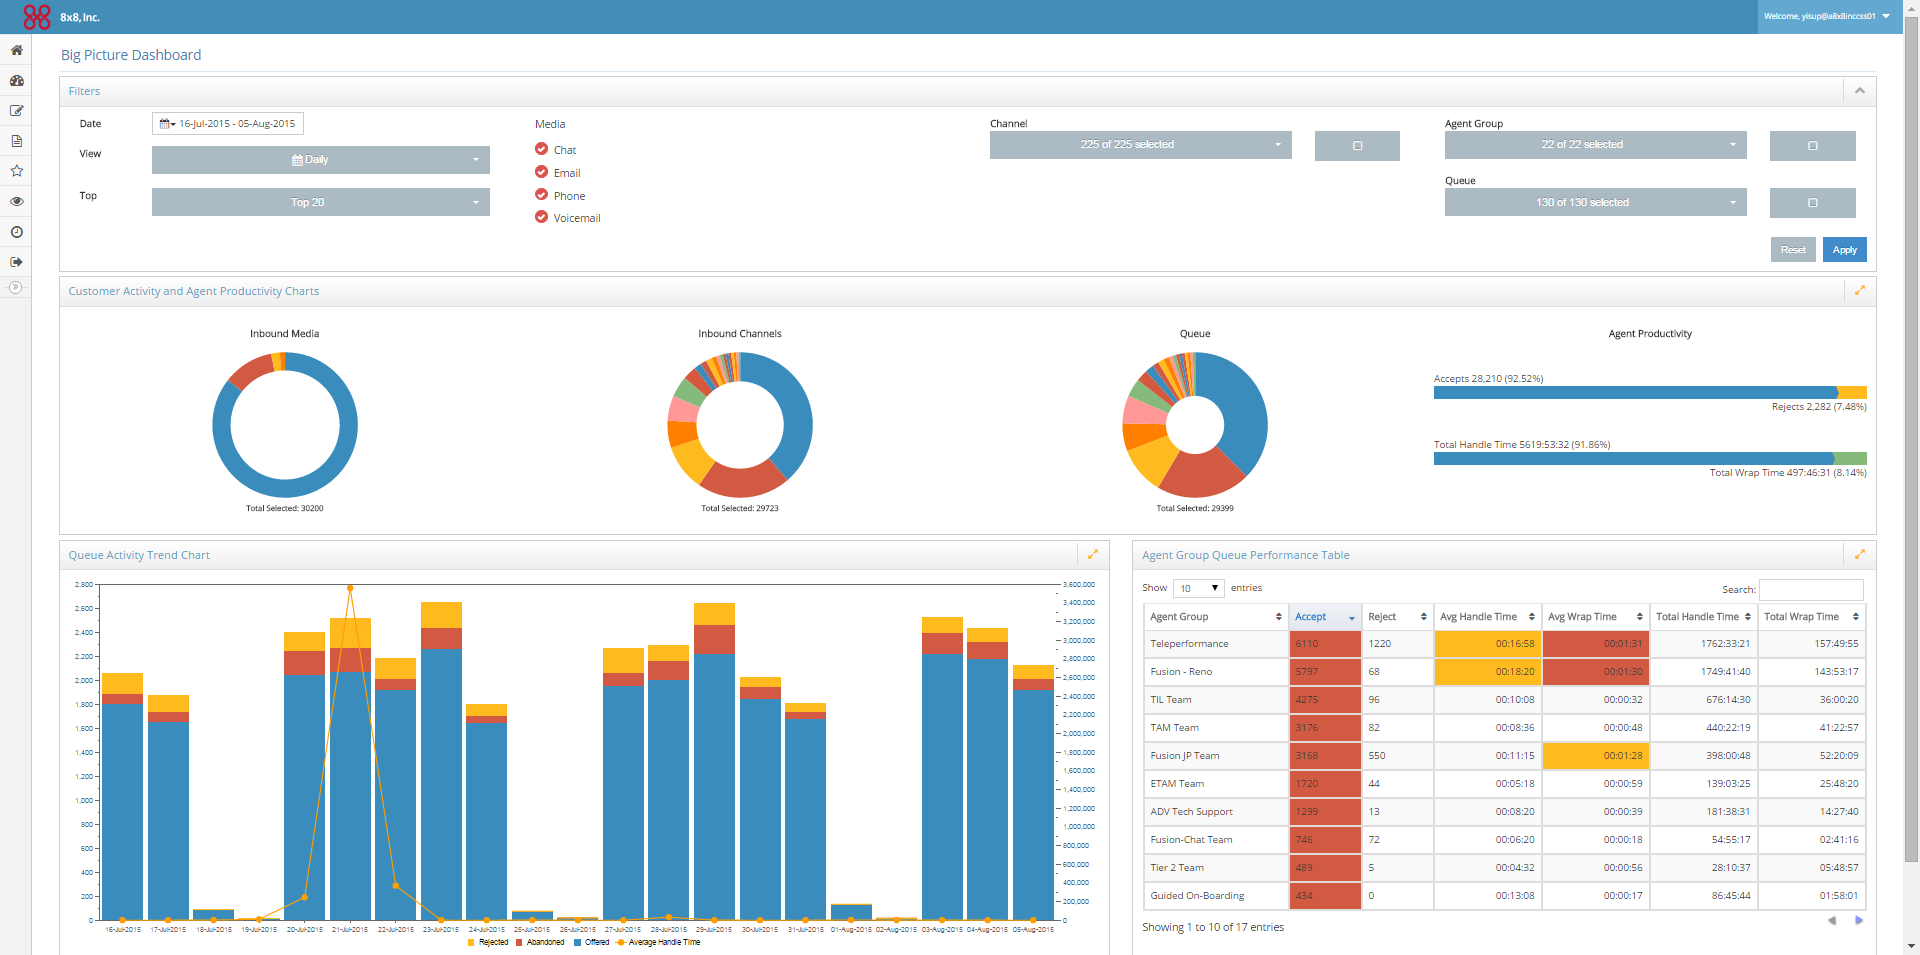This screenshot has width=1920, height=955.
Task: Click the logout icon in the sidebar
Action: point(16,261)
